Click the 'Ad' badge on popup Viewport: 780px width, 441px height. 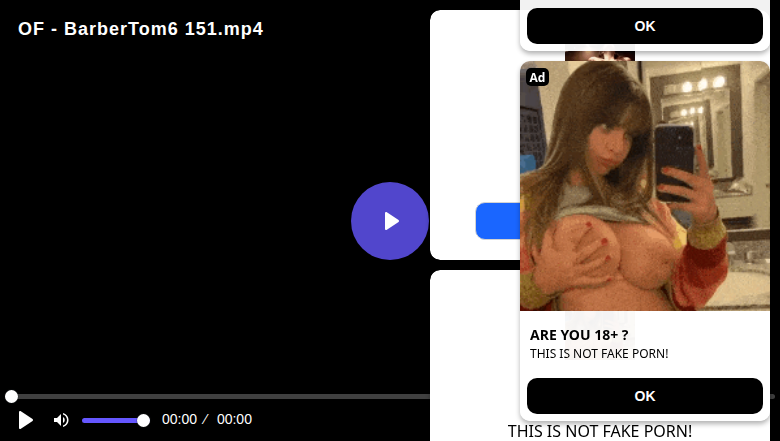(537, 77)
